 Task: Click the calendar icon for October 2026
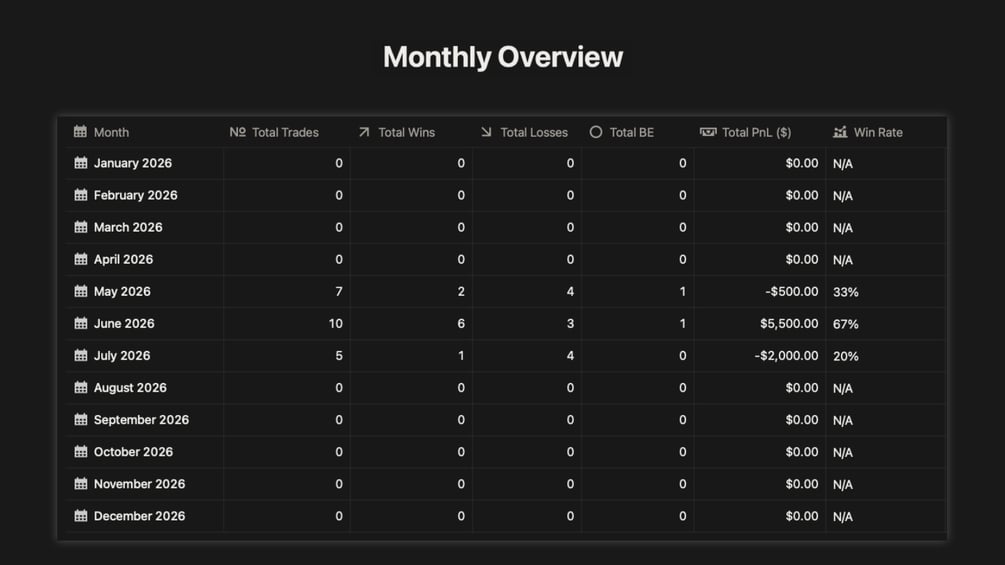click(81, 452)
